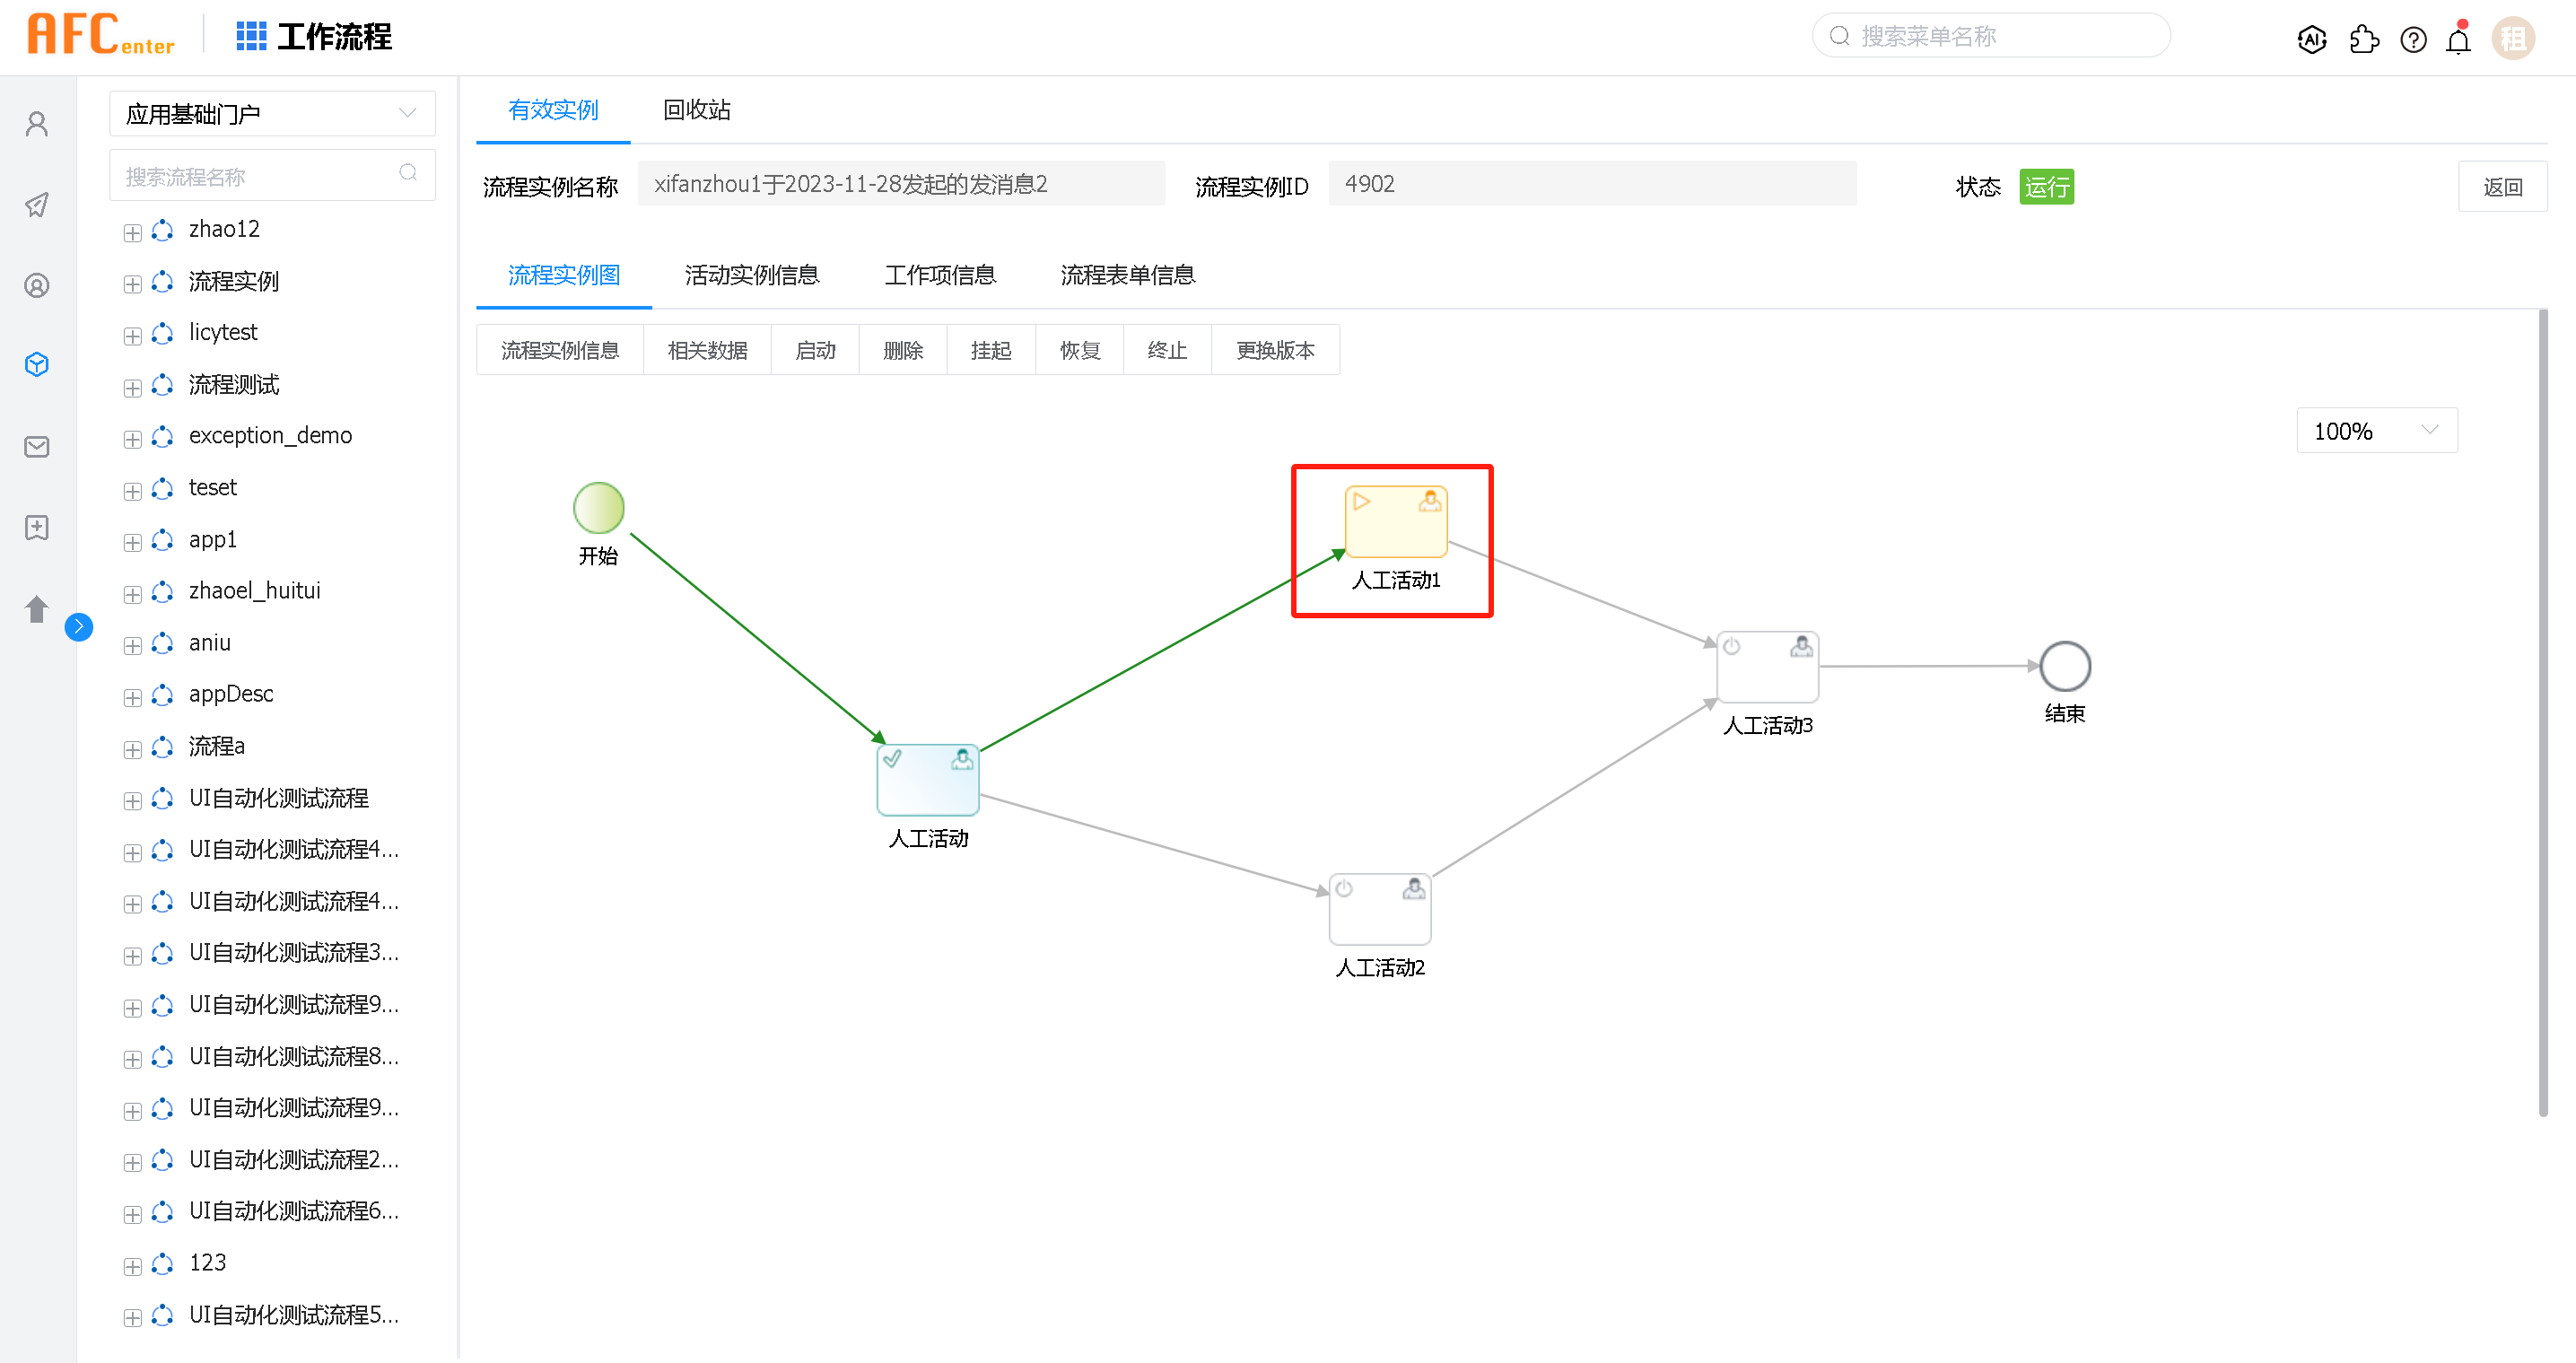Expand the zhao12 tree node
Screen dimensions: 2576x1363
point(132,233)
